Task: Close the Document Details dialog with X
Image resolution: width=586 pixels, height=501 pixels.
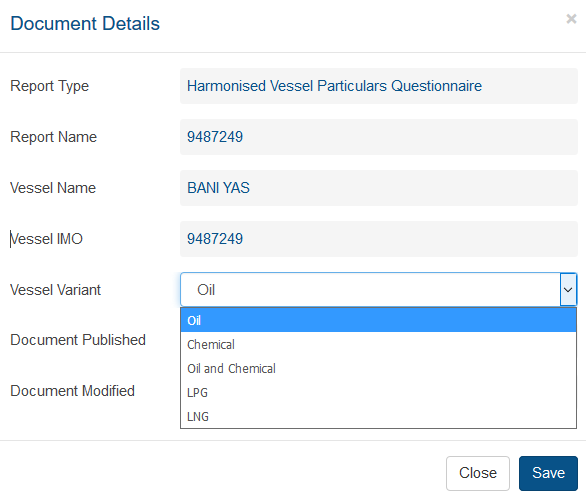Action: (x=571, y=19)
